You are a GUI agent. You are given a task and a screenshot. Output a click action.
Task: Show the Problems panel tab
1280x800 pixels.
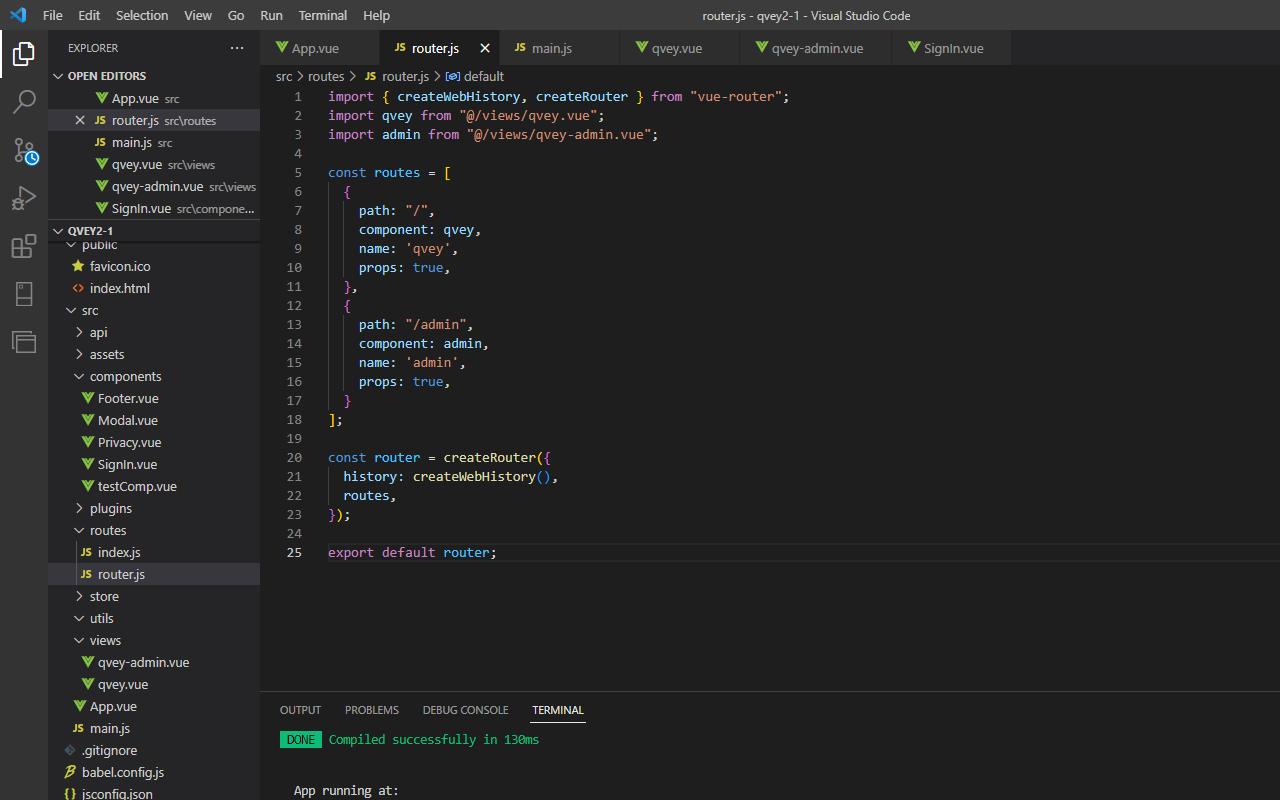point(372,710)
